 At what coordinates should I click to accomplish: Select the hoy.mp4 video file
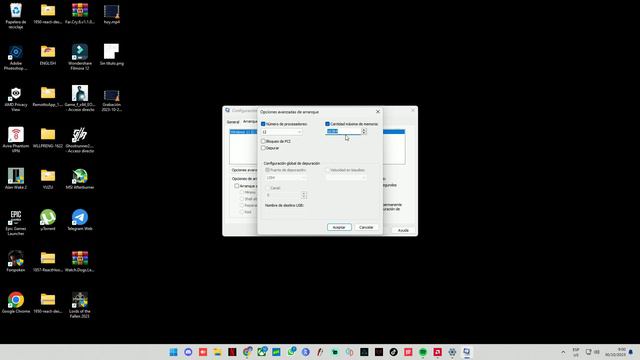(x=111, y=13)
